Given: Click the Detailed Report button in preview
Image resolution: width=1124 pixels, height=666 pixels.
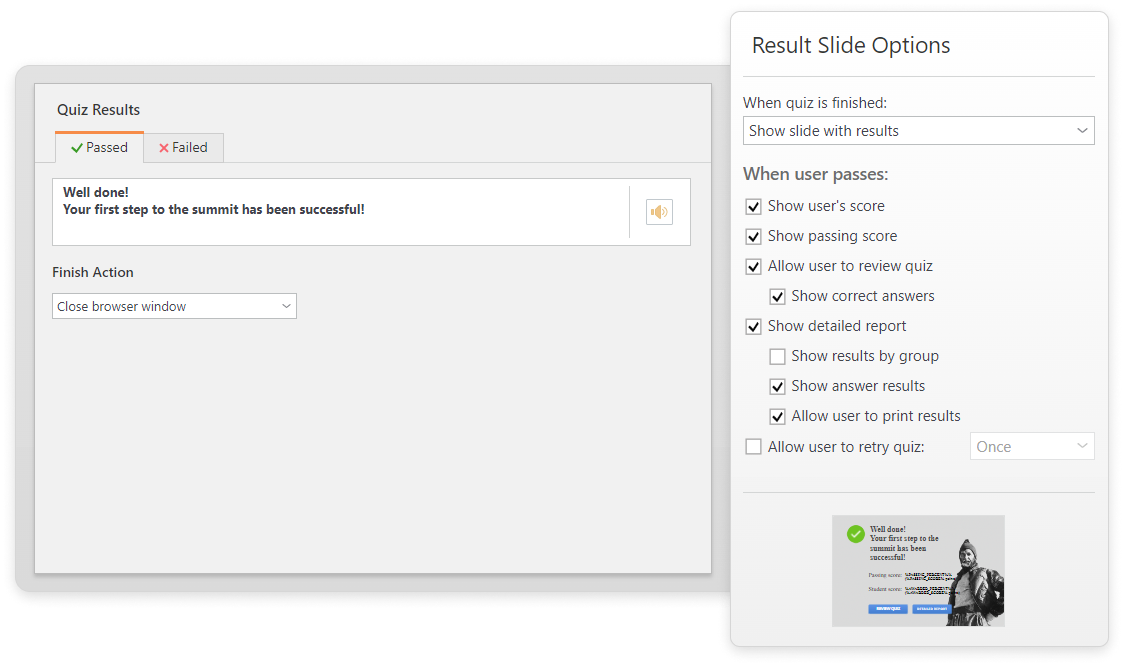Looking at the screenshot, I should point(931,608).
